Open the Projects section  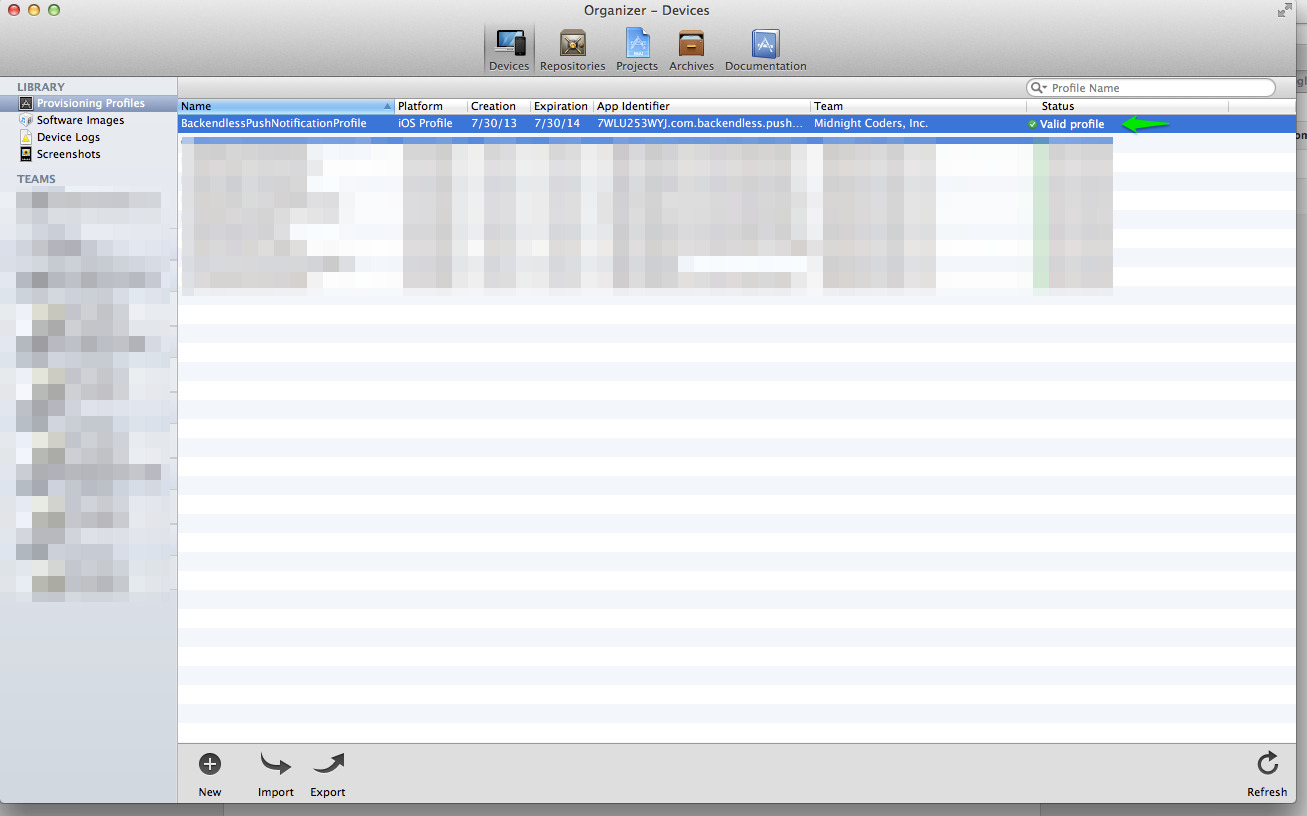[x=637, y=50]
